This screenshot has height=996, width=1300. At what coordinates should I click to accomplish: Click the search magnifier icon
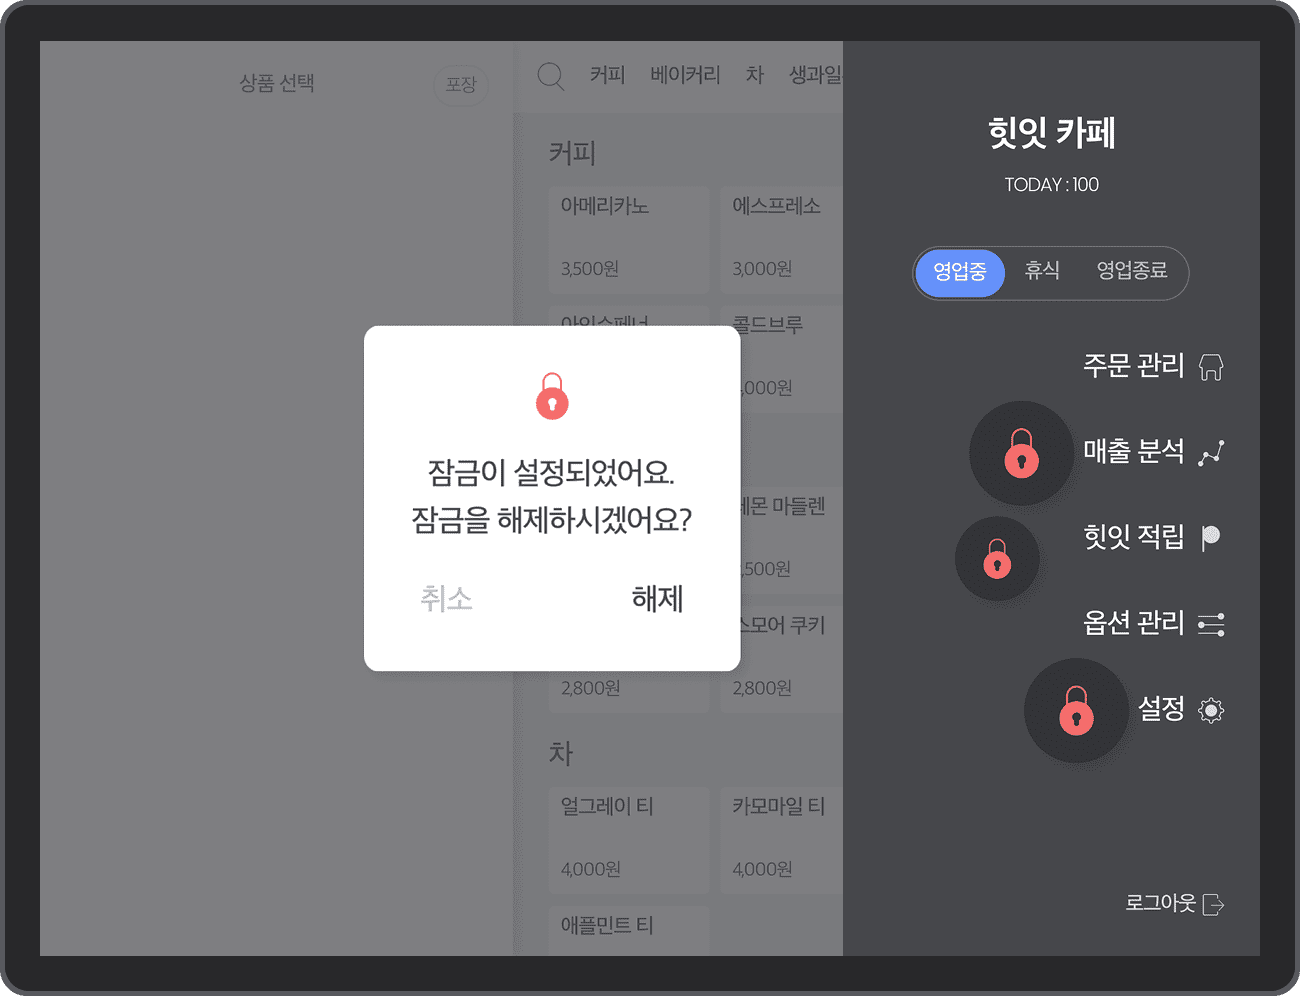[550, 76]
